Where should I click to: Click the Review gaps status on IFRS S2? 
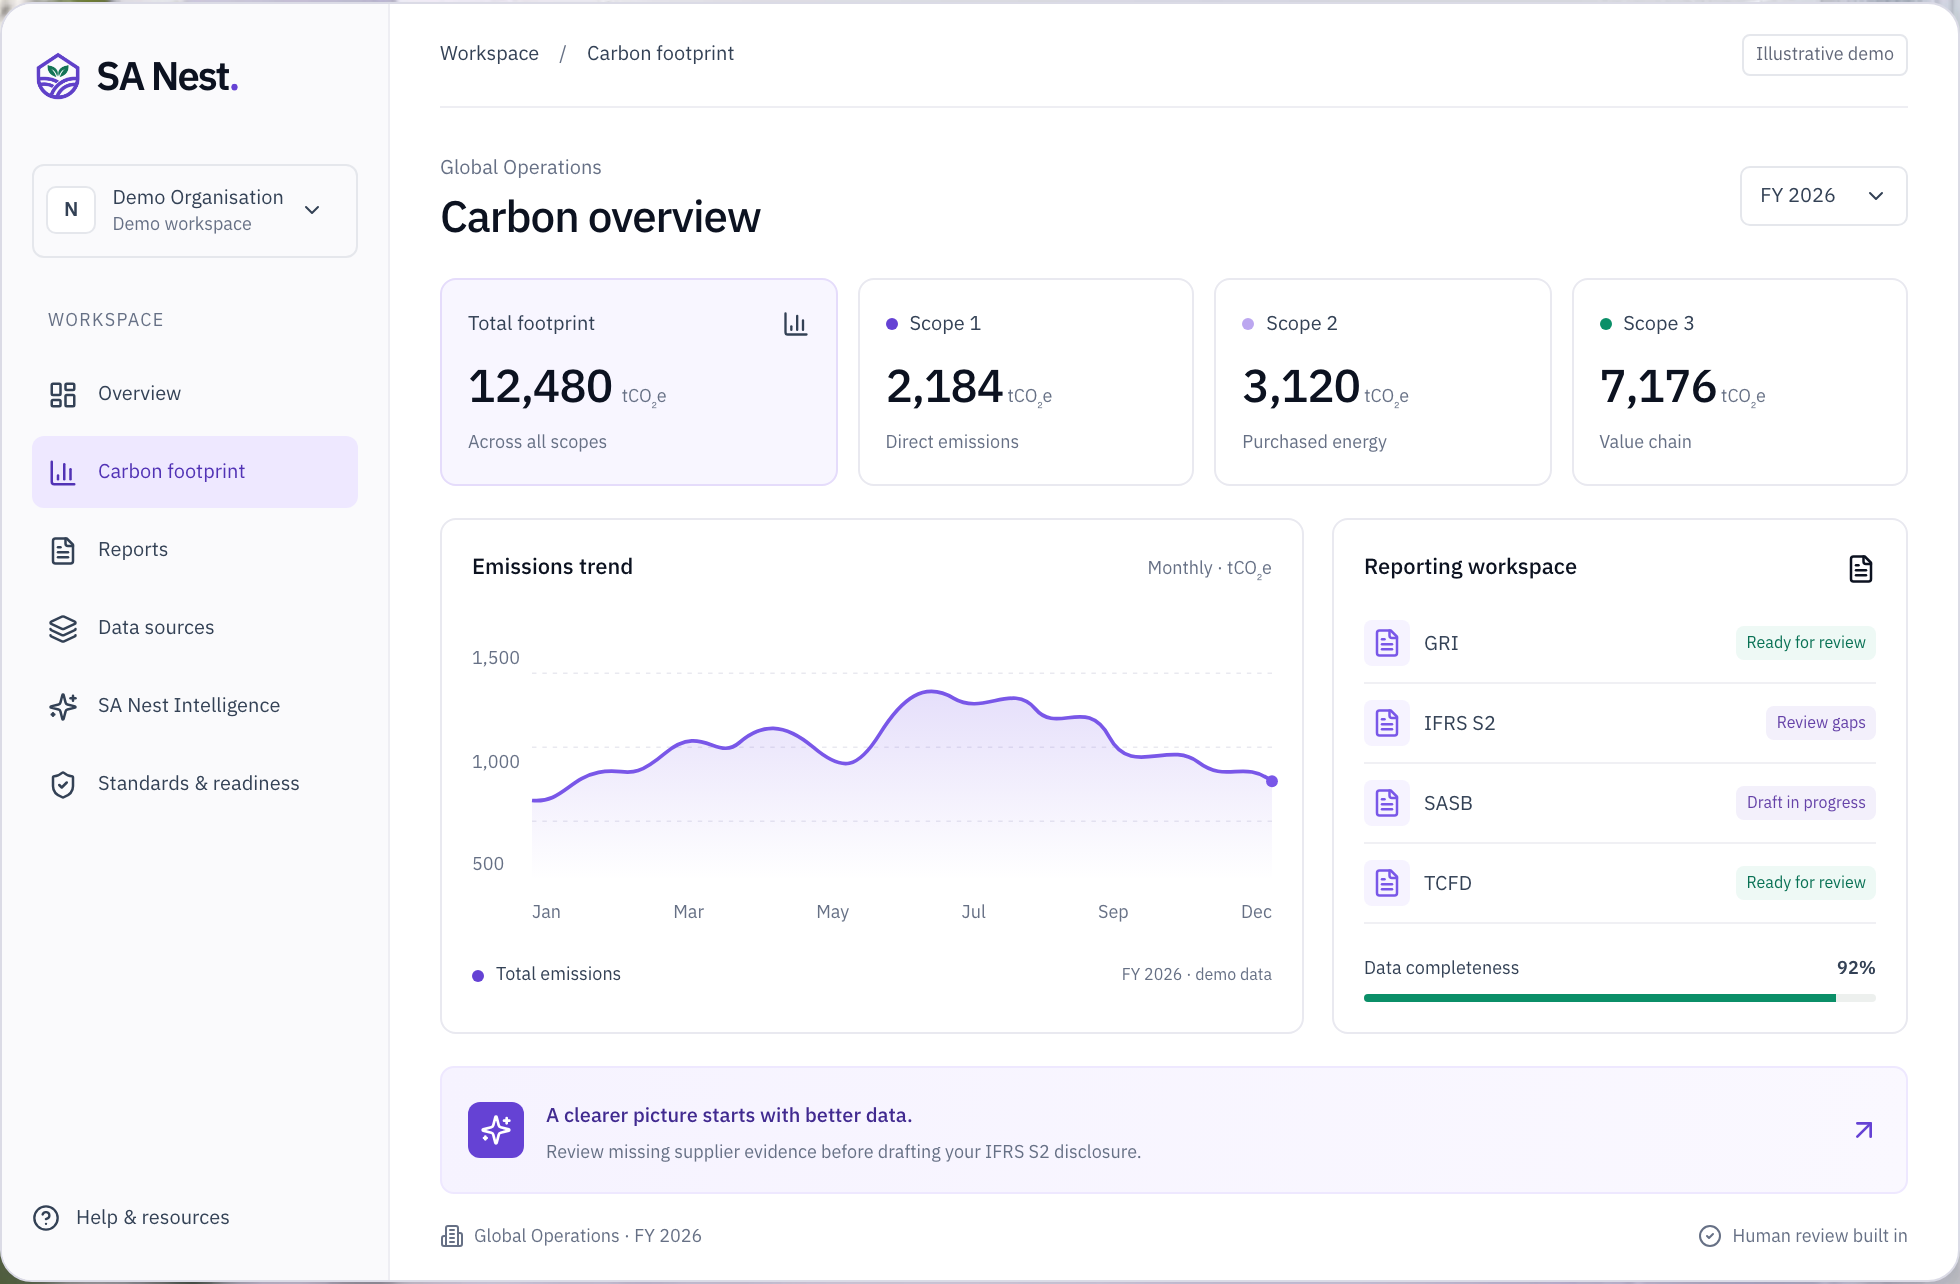click(1820, 723)
